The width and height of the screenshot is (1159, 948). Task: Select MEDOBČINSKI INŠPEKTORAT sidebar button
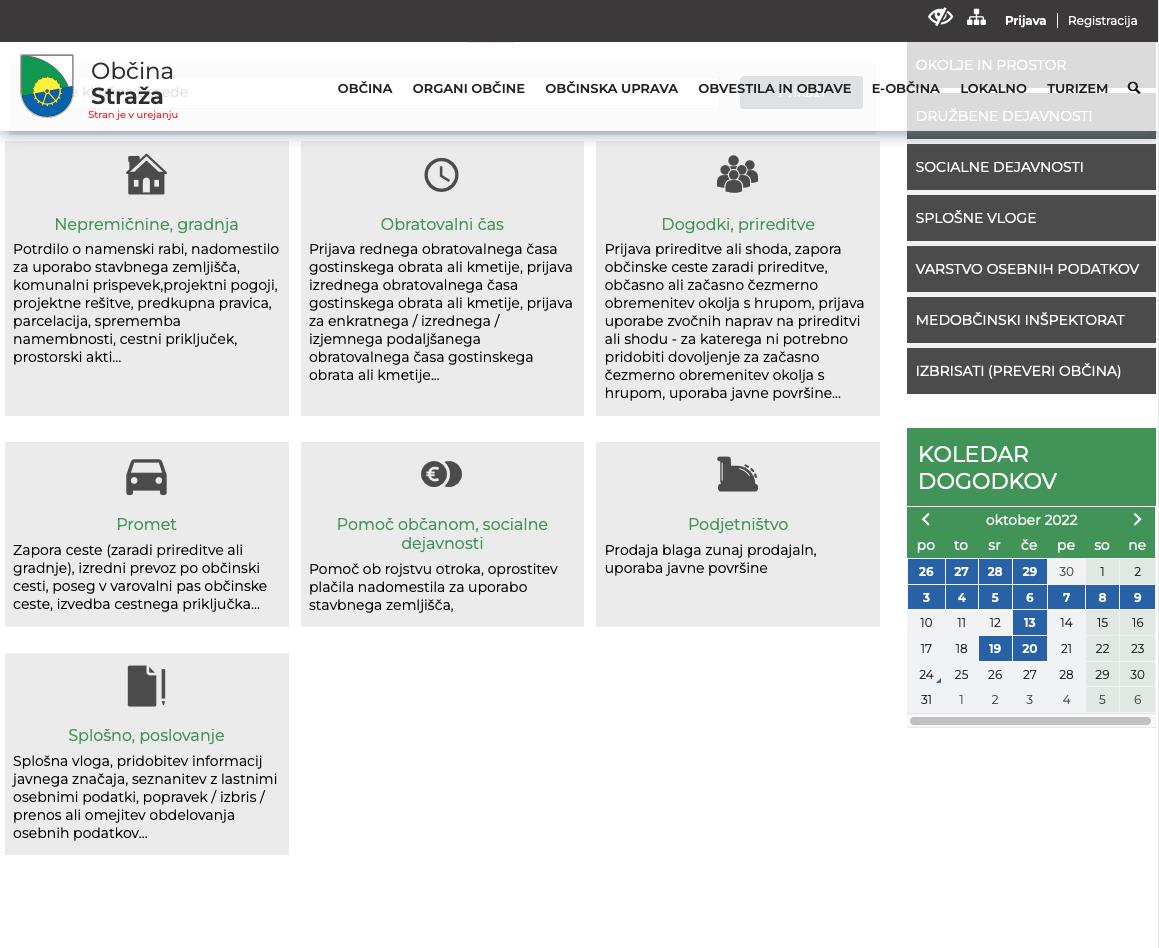(x=1031, y=320)
